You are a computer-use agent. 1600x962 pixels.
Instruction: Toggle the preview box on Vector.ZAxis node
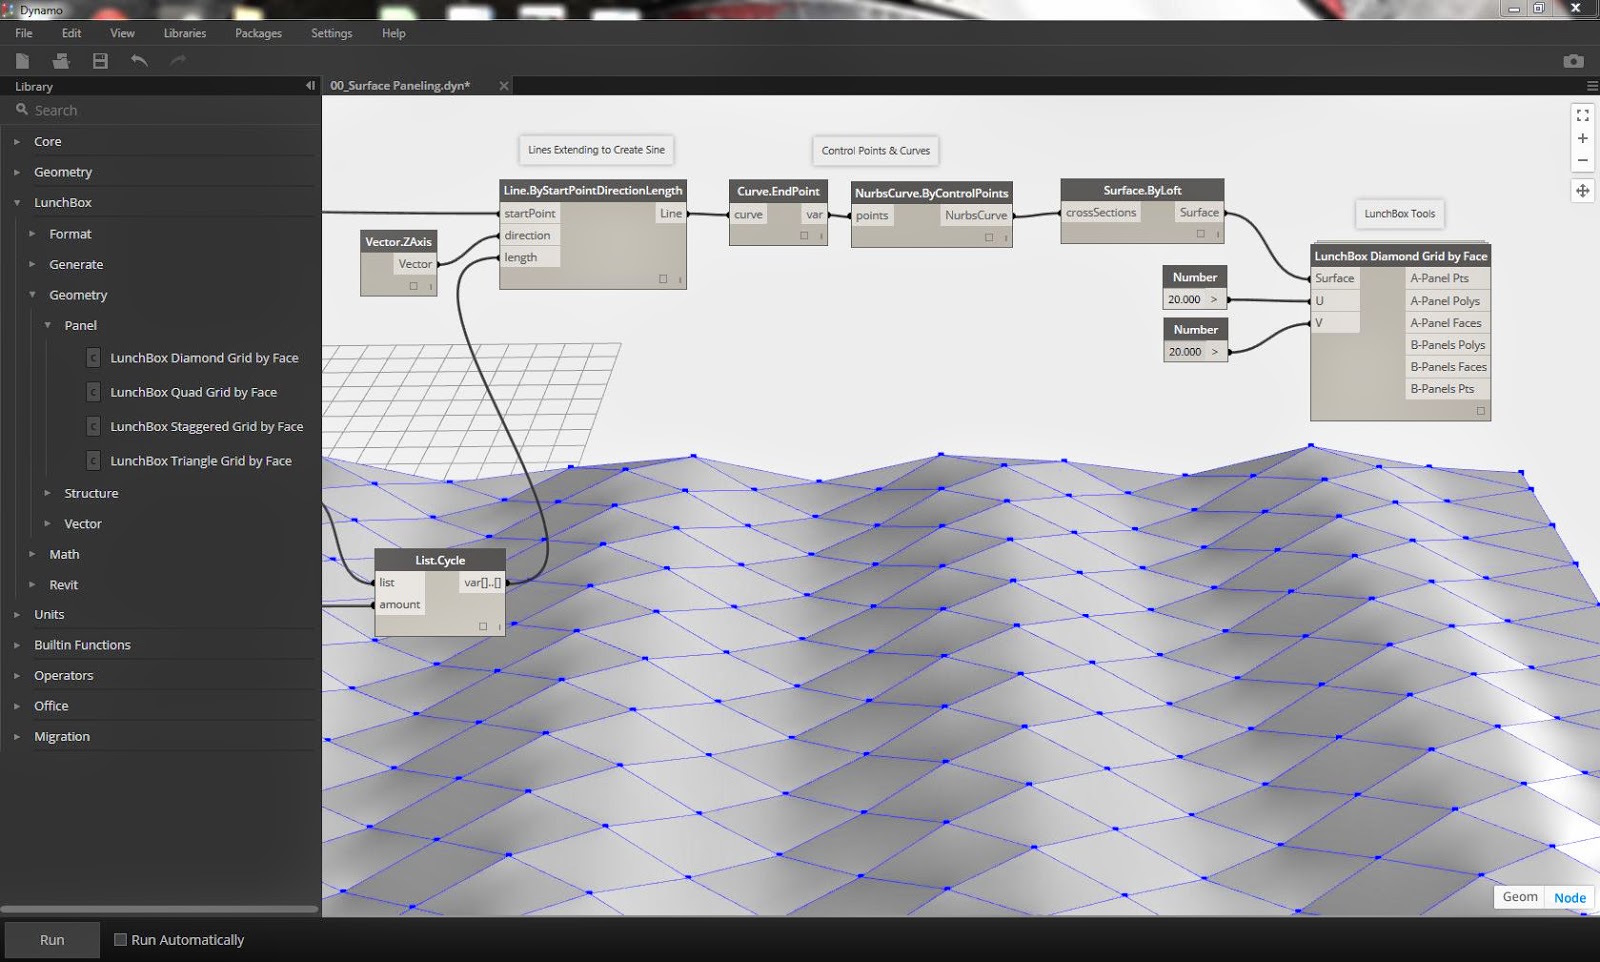tap(413, 286)
